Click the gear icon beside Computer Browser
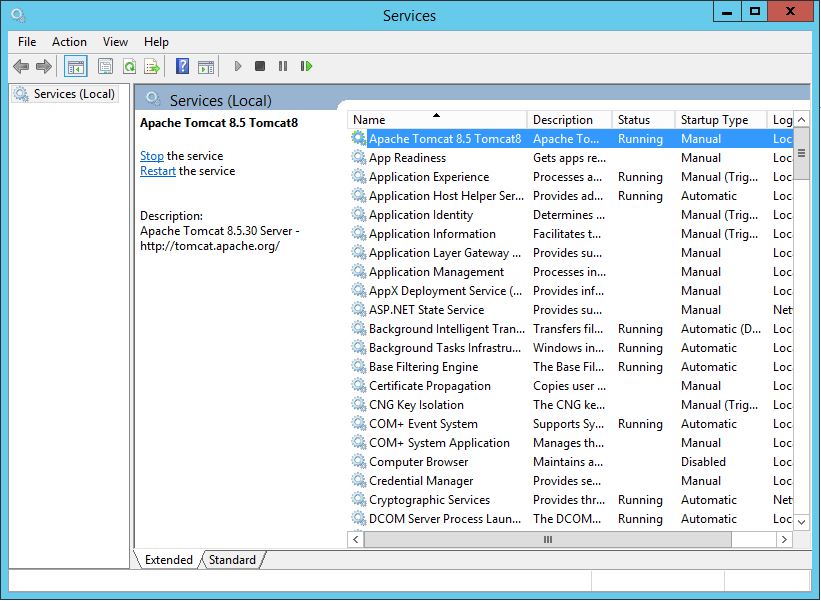 pyautogui.click(x=359, y=461)
